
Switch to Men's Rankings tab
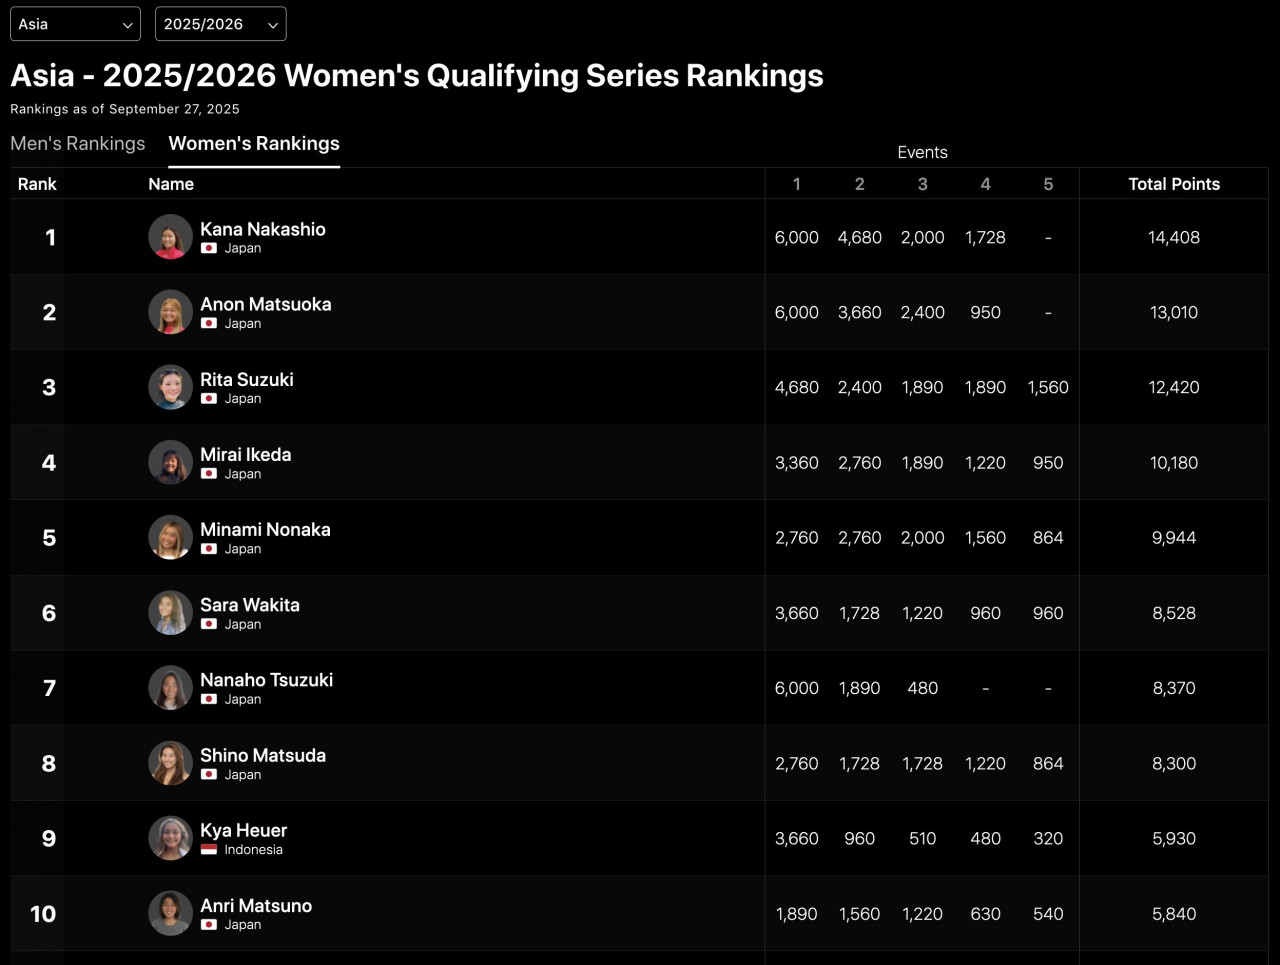click(78, 144)
